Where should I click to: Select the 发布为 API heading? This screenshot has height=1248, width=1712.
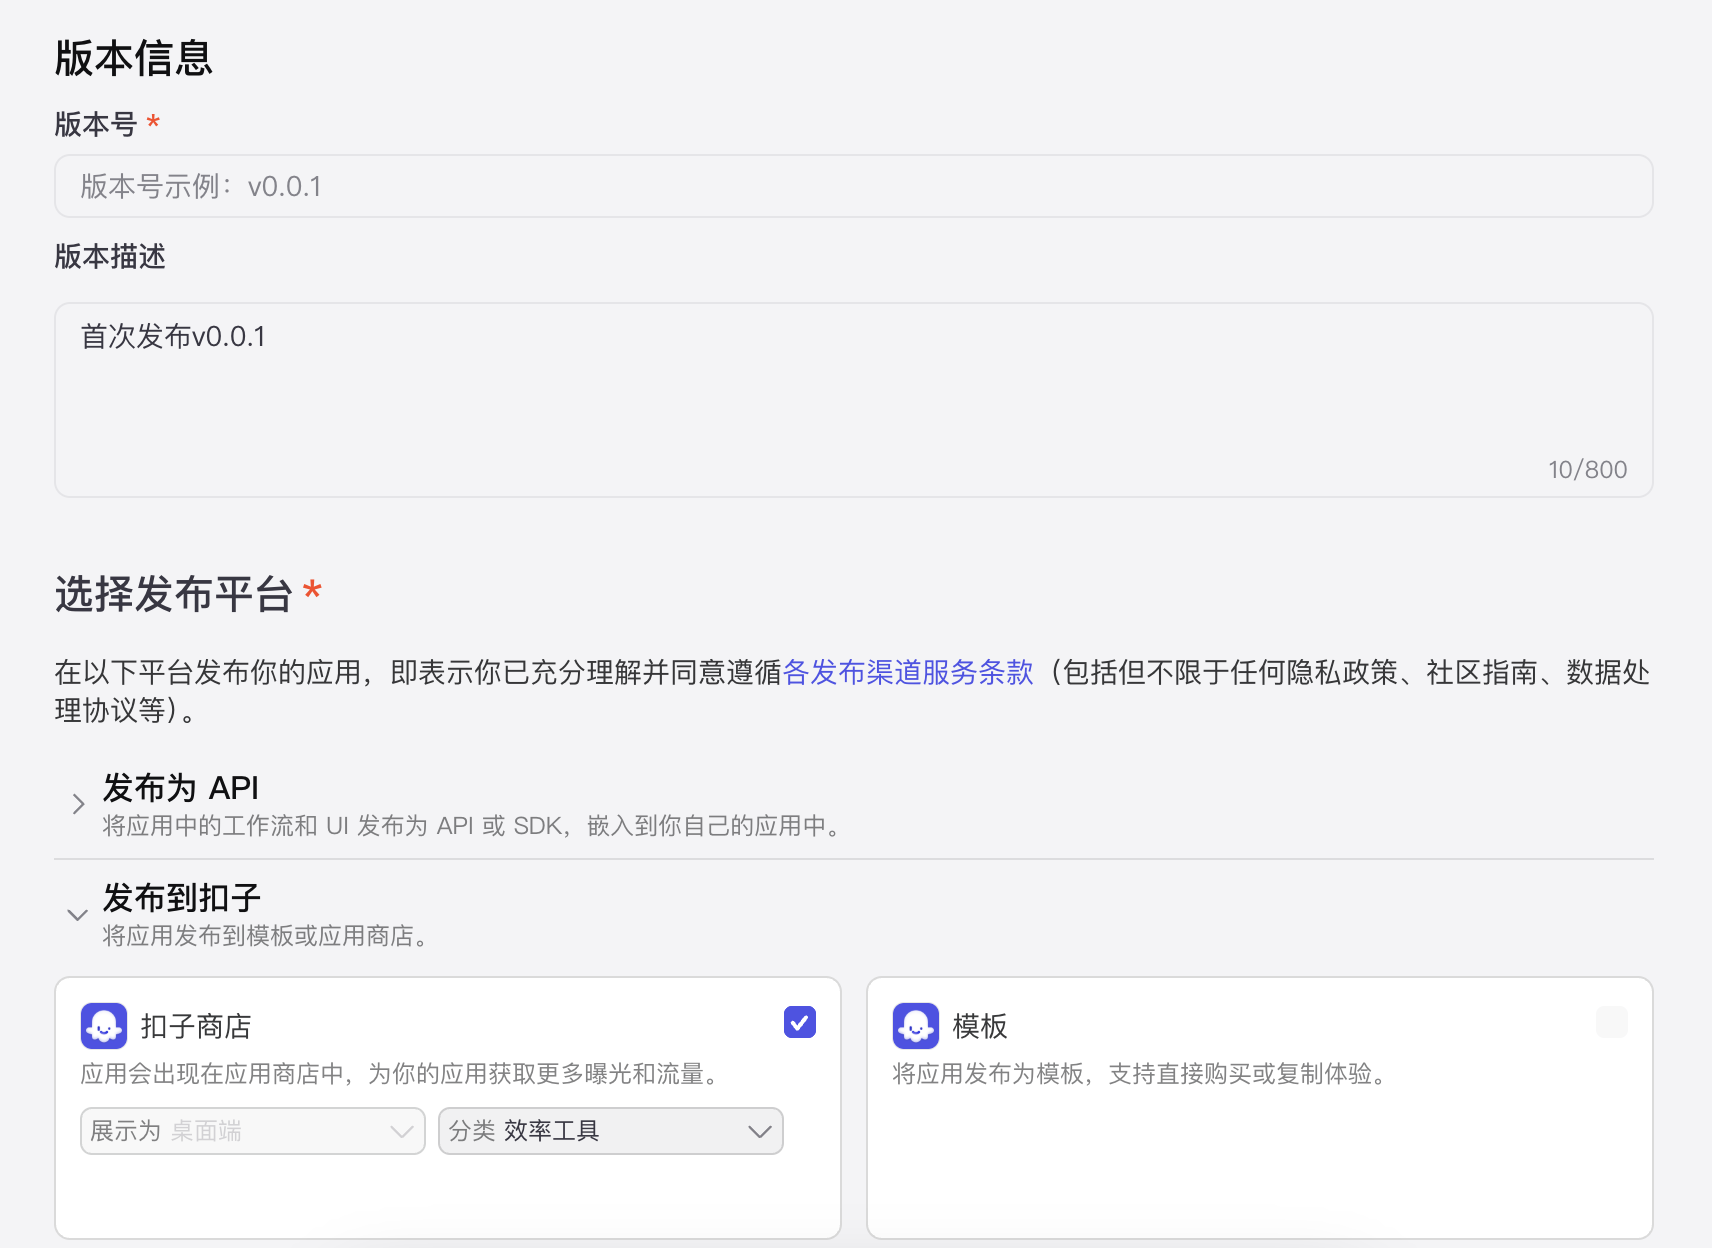tap(181, 788)
